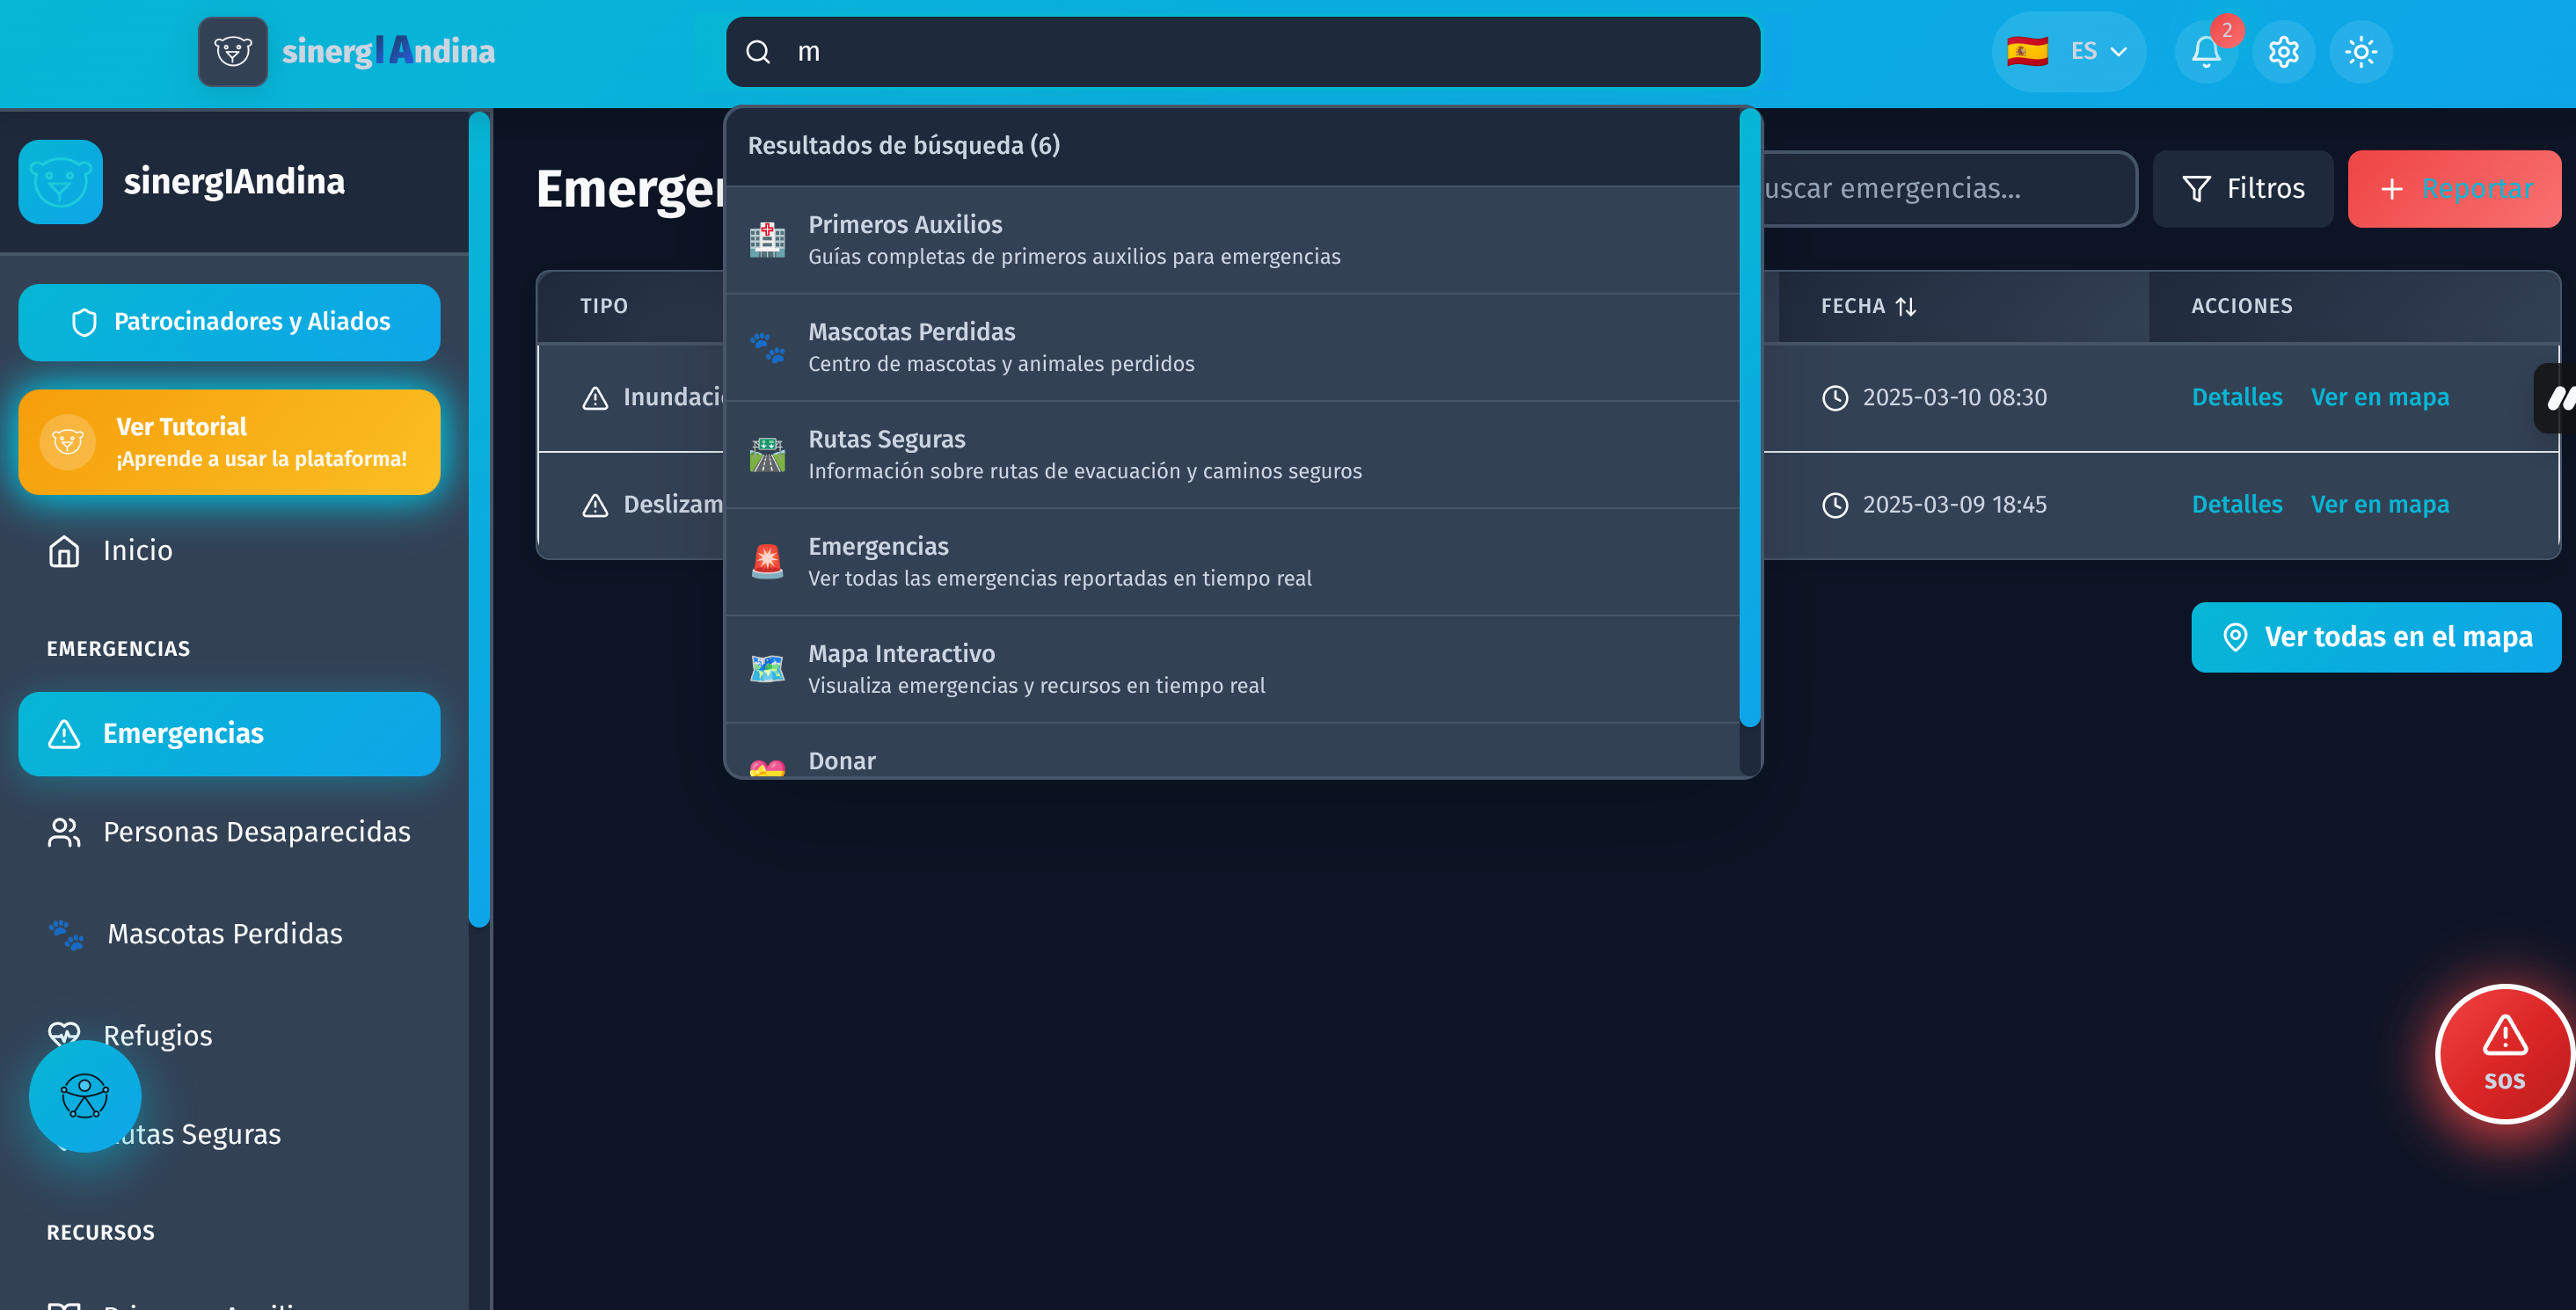The image size is (2576, 1310).
Task: Expand the ES language dropdown
Action: coord(2067,52)
